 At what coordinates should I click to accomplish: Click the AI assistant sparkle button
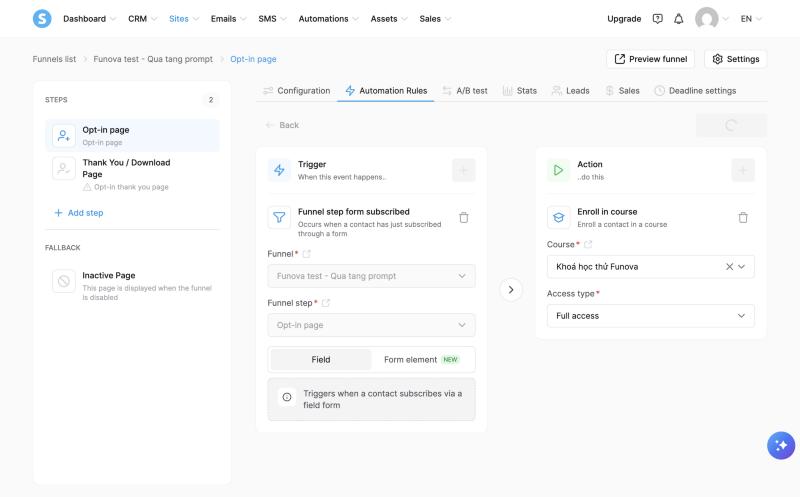781,445
